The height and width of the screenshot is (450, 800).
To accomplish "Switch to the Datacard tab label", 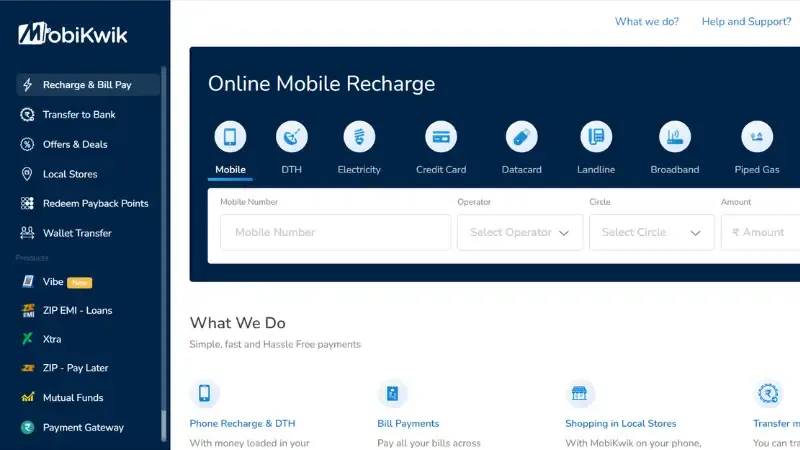I will [521, 170].
